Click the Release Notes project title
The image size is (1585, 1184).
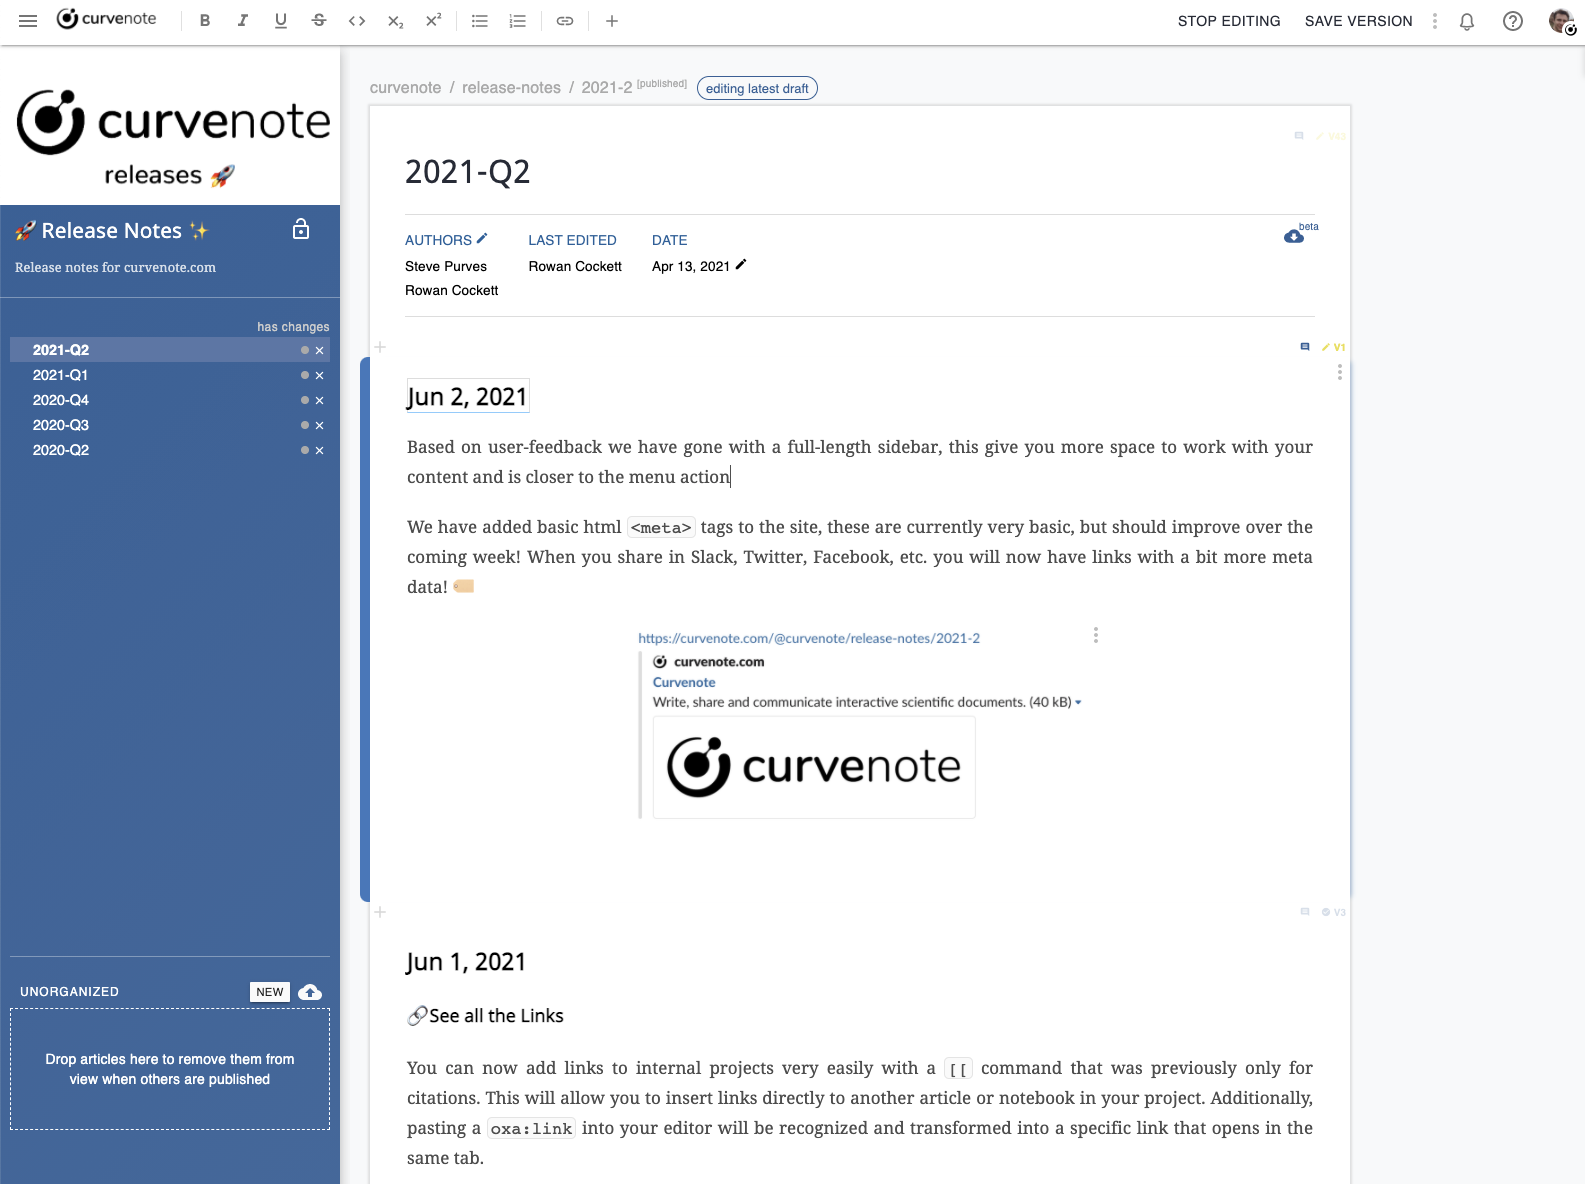112,231
